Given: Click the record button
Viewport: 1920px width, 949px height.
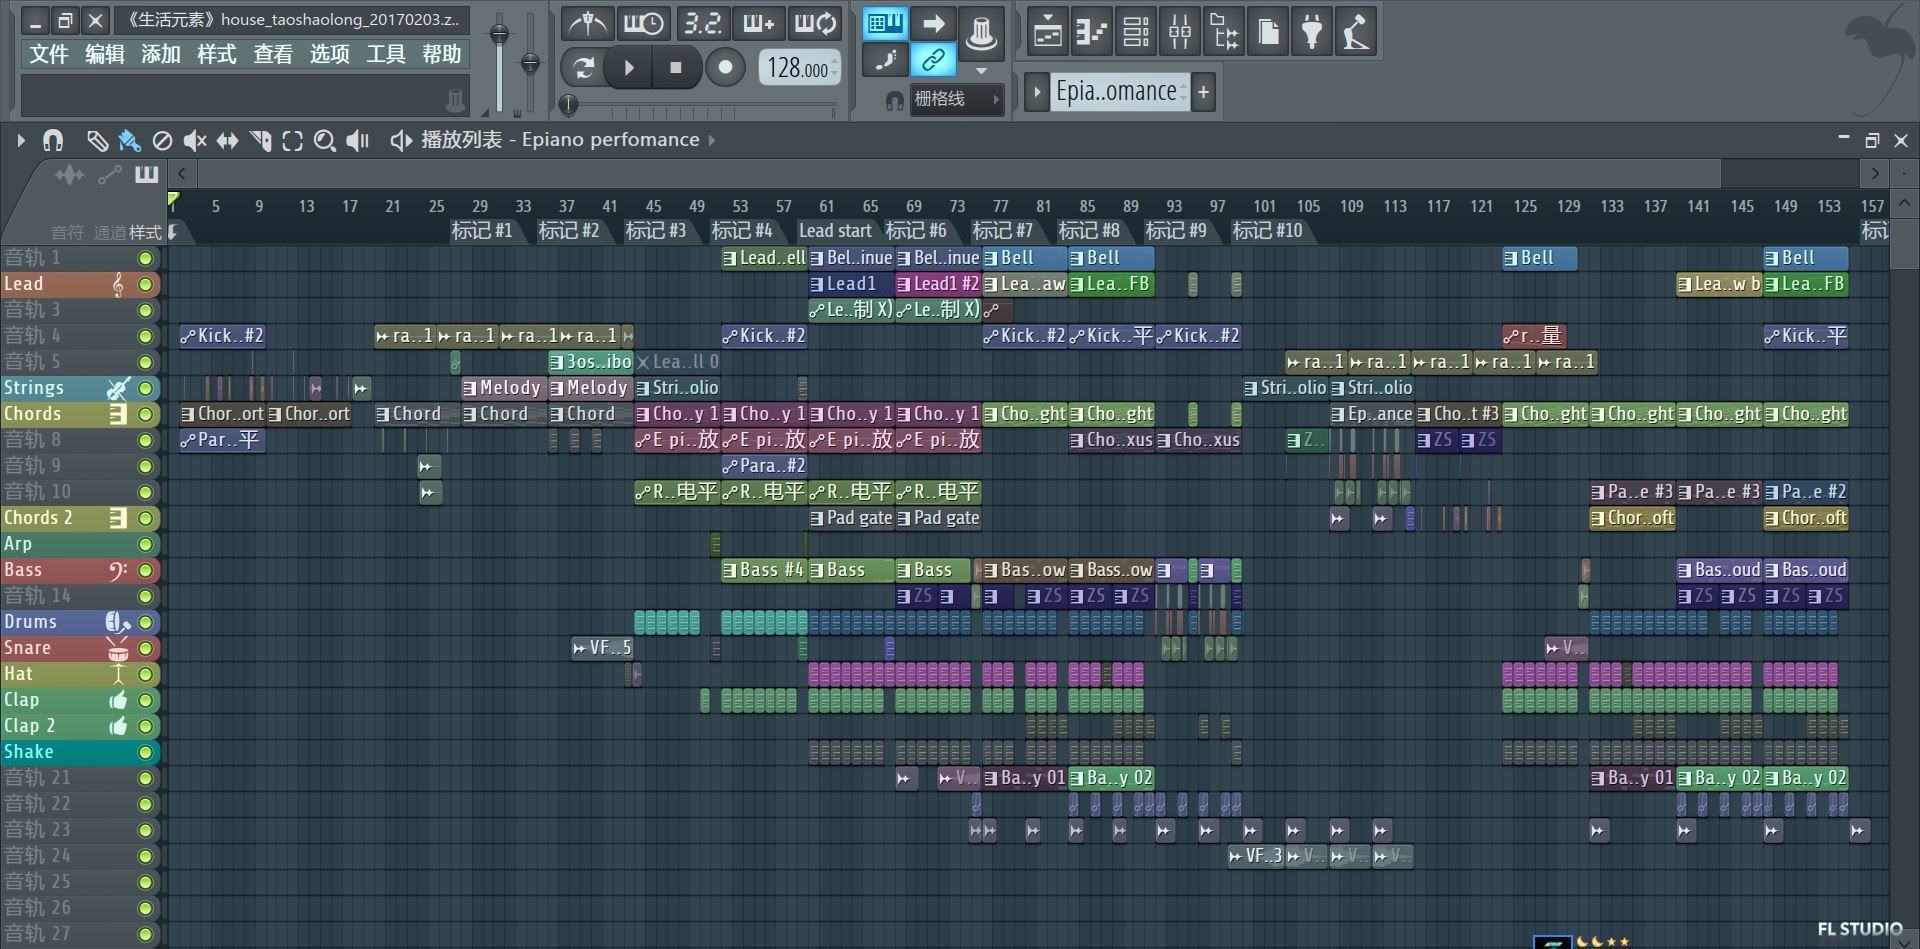Looking at the screenshot, I should click(725, 68).
